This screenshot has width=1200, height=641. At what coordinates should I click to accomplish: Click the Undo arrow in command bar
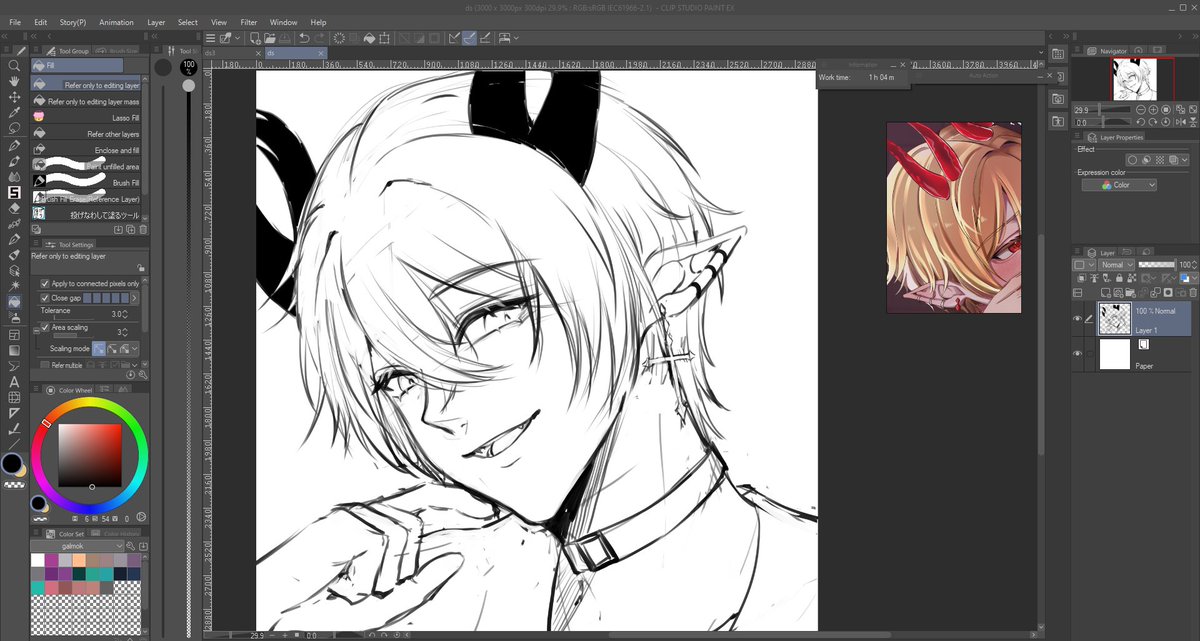tap(304, 38)
